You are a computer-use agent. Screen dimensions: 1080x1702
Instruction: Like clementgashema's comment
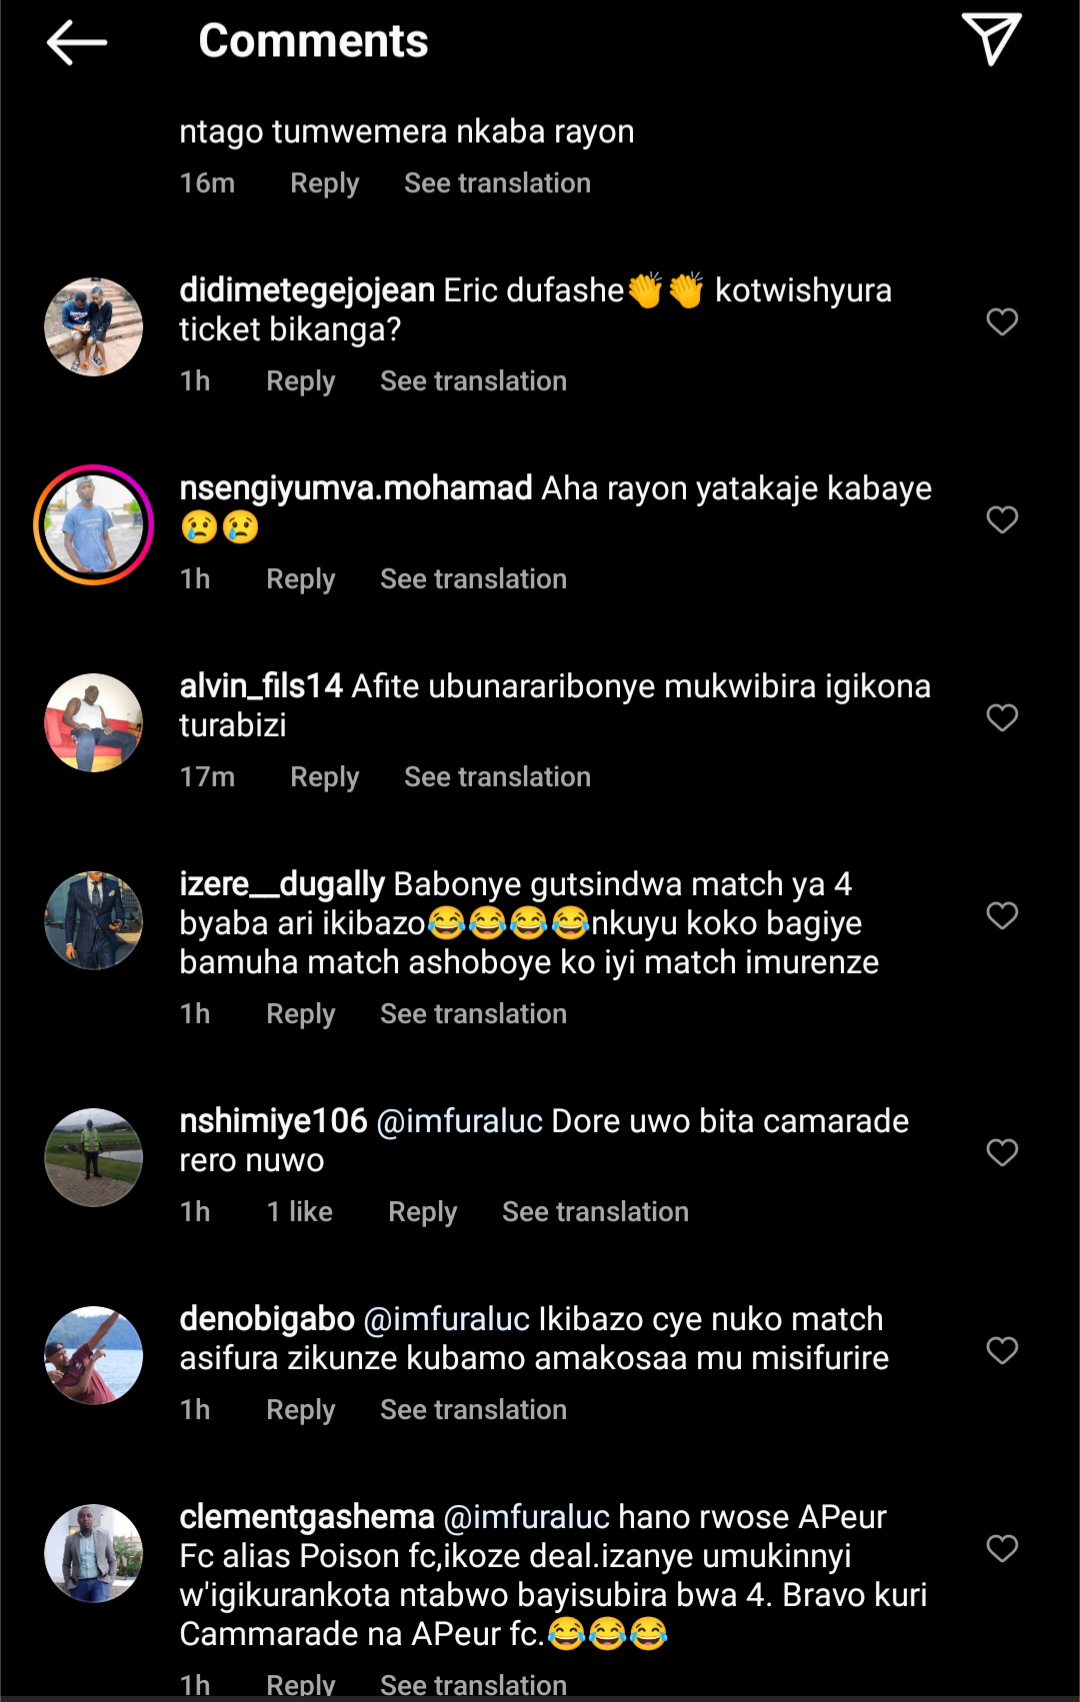coord(1002,1549)
